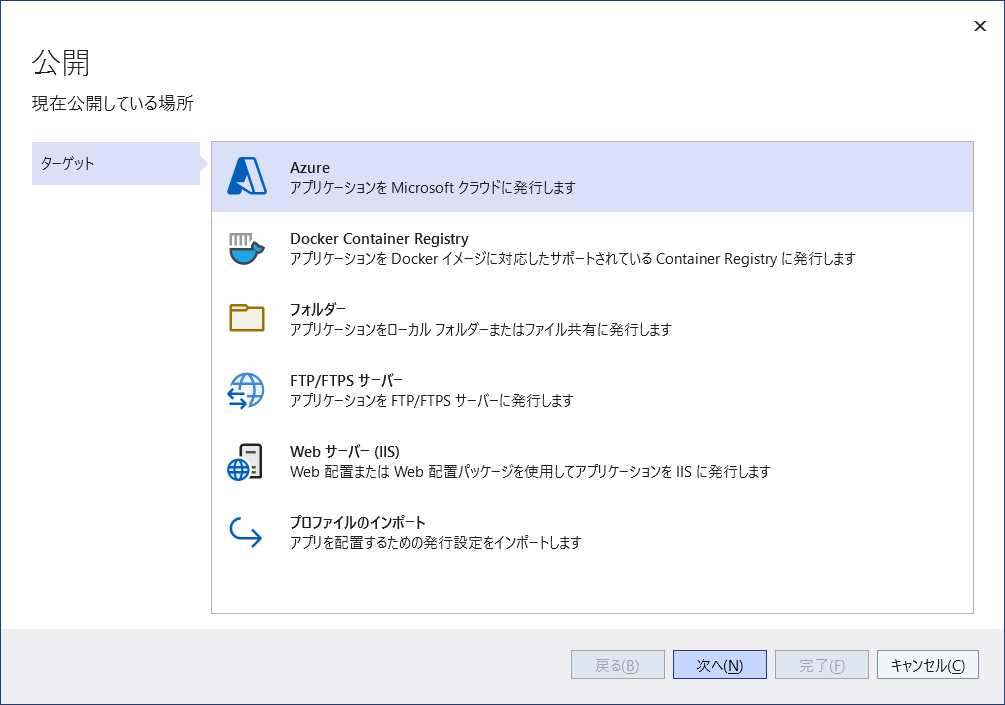Screen dimensions: 1005x705
Task: Pick the Web サーバー (IIS) option
Action: click(x=345, y=451)
